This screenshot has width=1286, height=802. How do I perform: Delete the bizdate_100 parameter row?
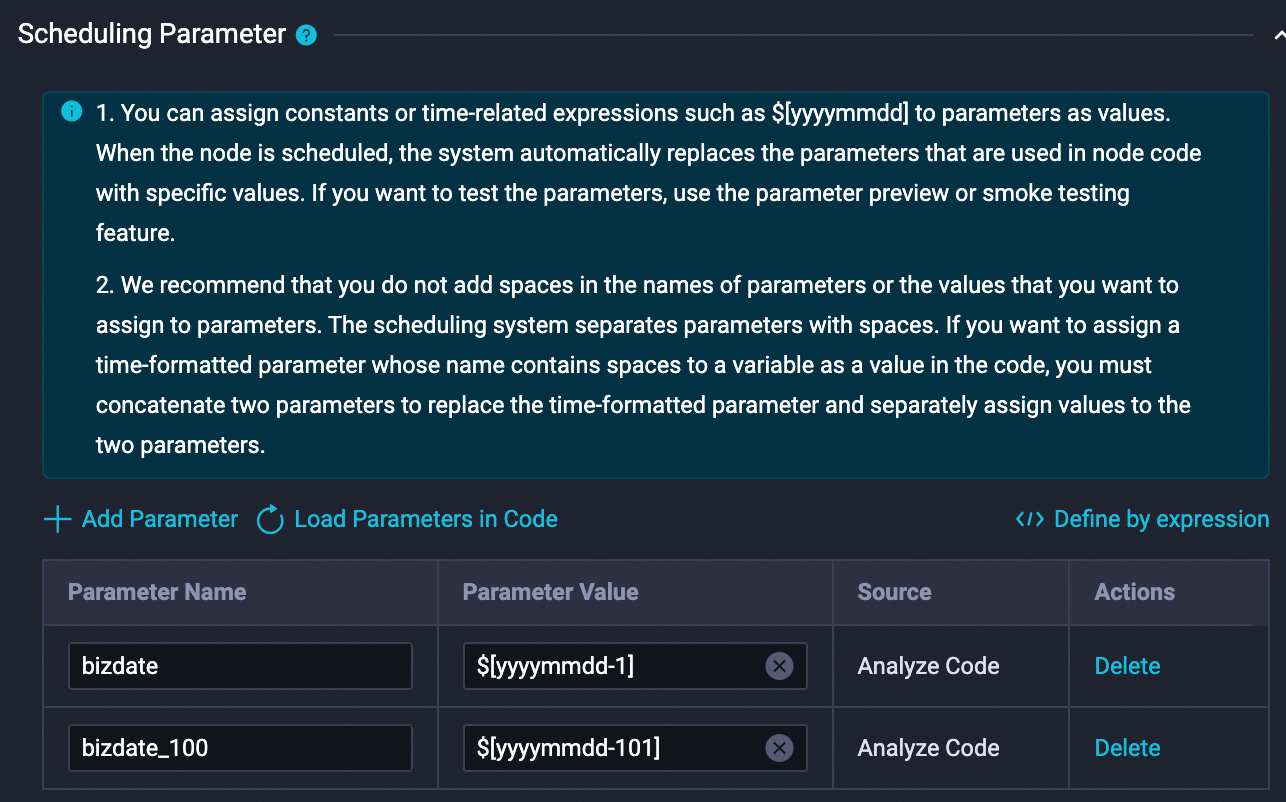tap(1127, 748)
